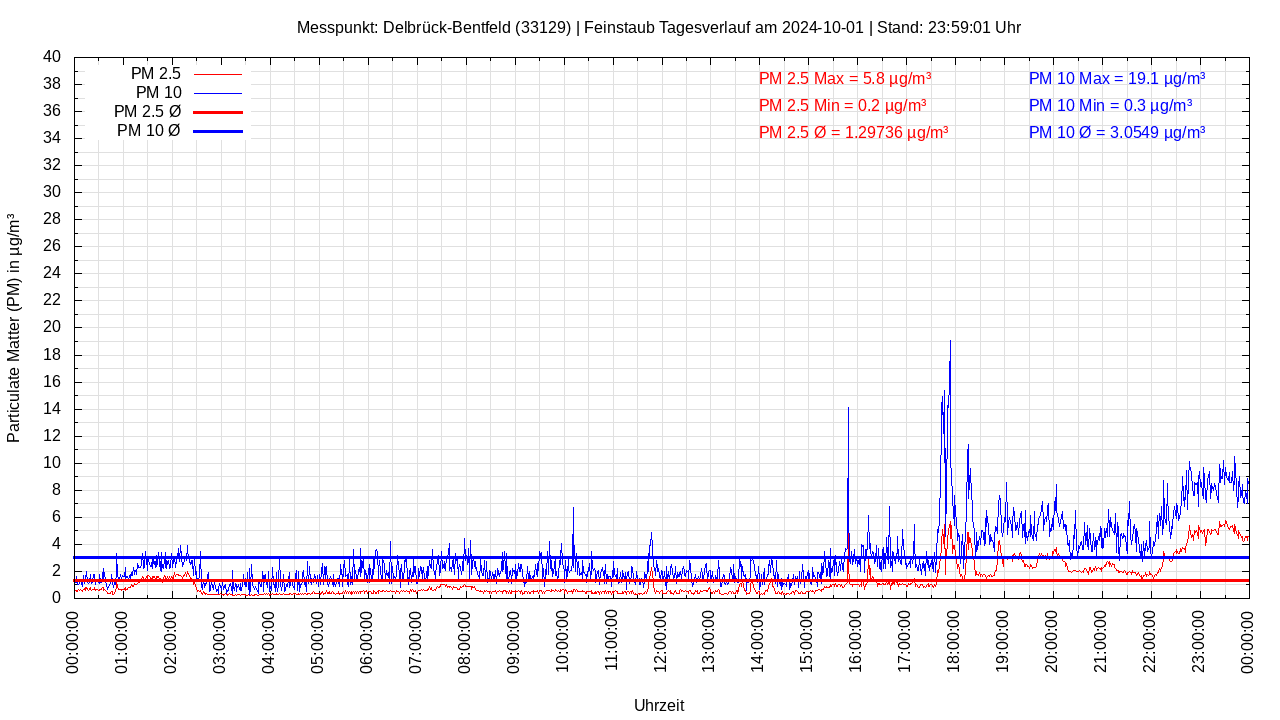Click the PM 10 Min = 0.3 µg/m³ text
1280x720 pixels.
point(1110,106)
